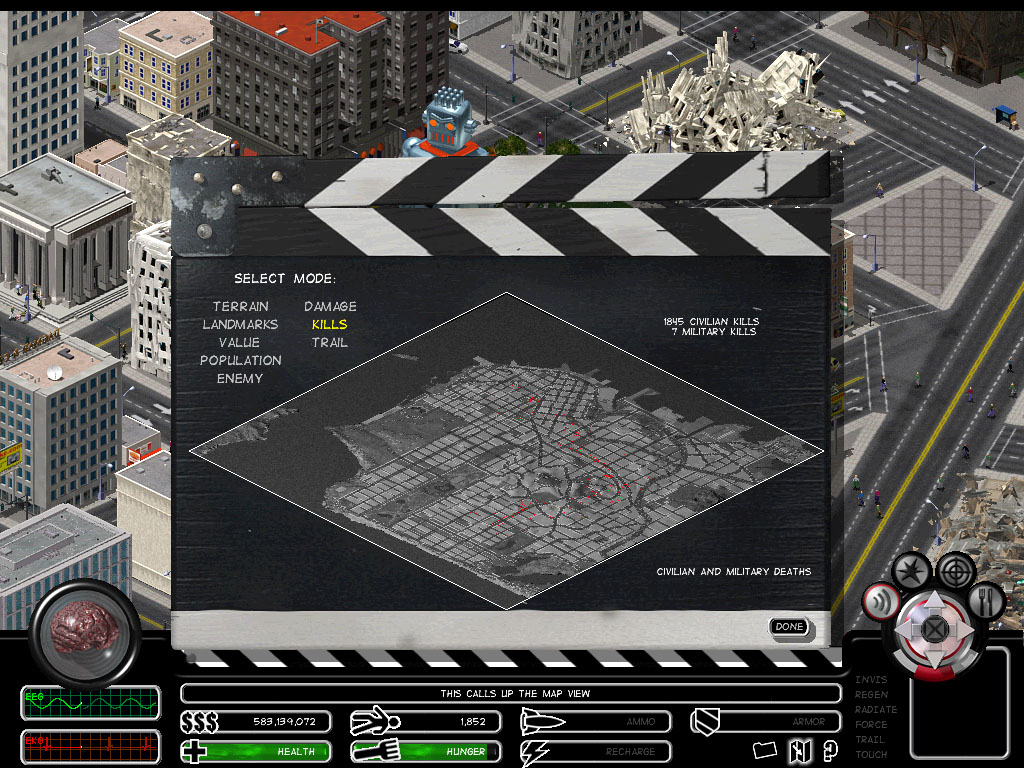Click the fallen person kills counter icon

(375, 721)
